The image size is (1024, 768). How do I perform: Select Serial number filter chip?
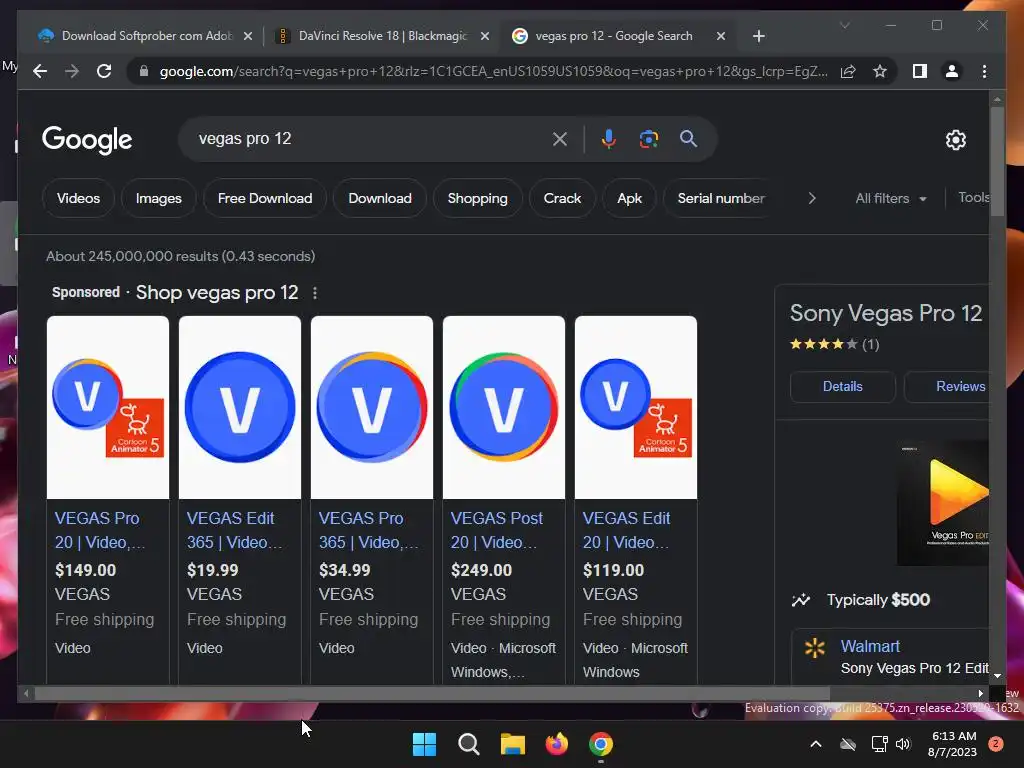(x=721, y=199)
